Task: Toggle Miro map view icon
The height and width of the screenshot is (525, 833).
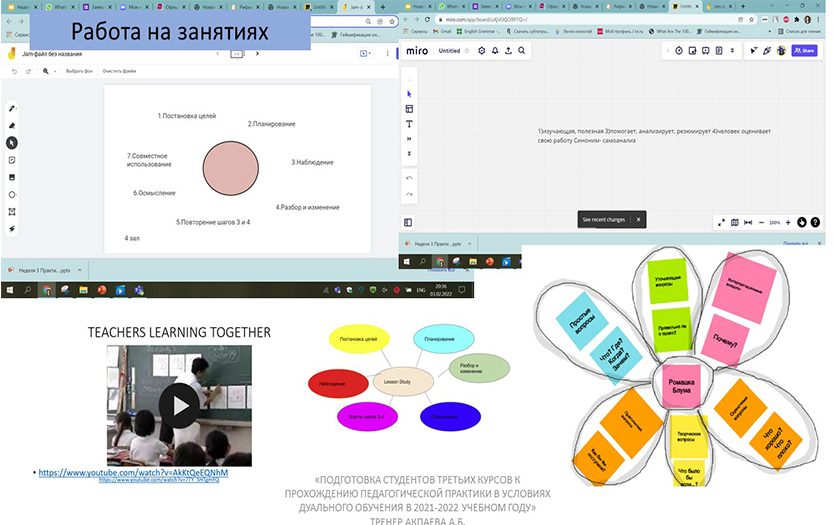Action: [734, 222]
